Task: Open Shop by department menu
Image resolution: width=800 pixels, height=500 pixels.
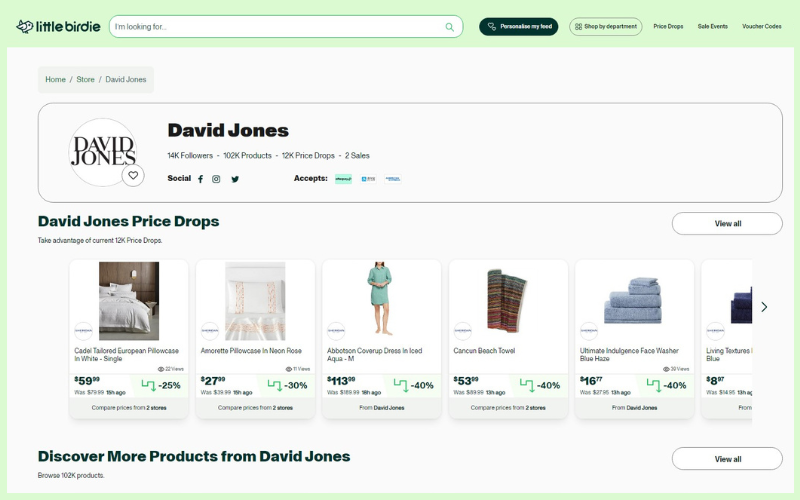Action: (x=606, y=27)
